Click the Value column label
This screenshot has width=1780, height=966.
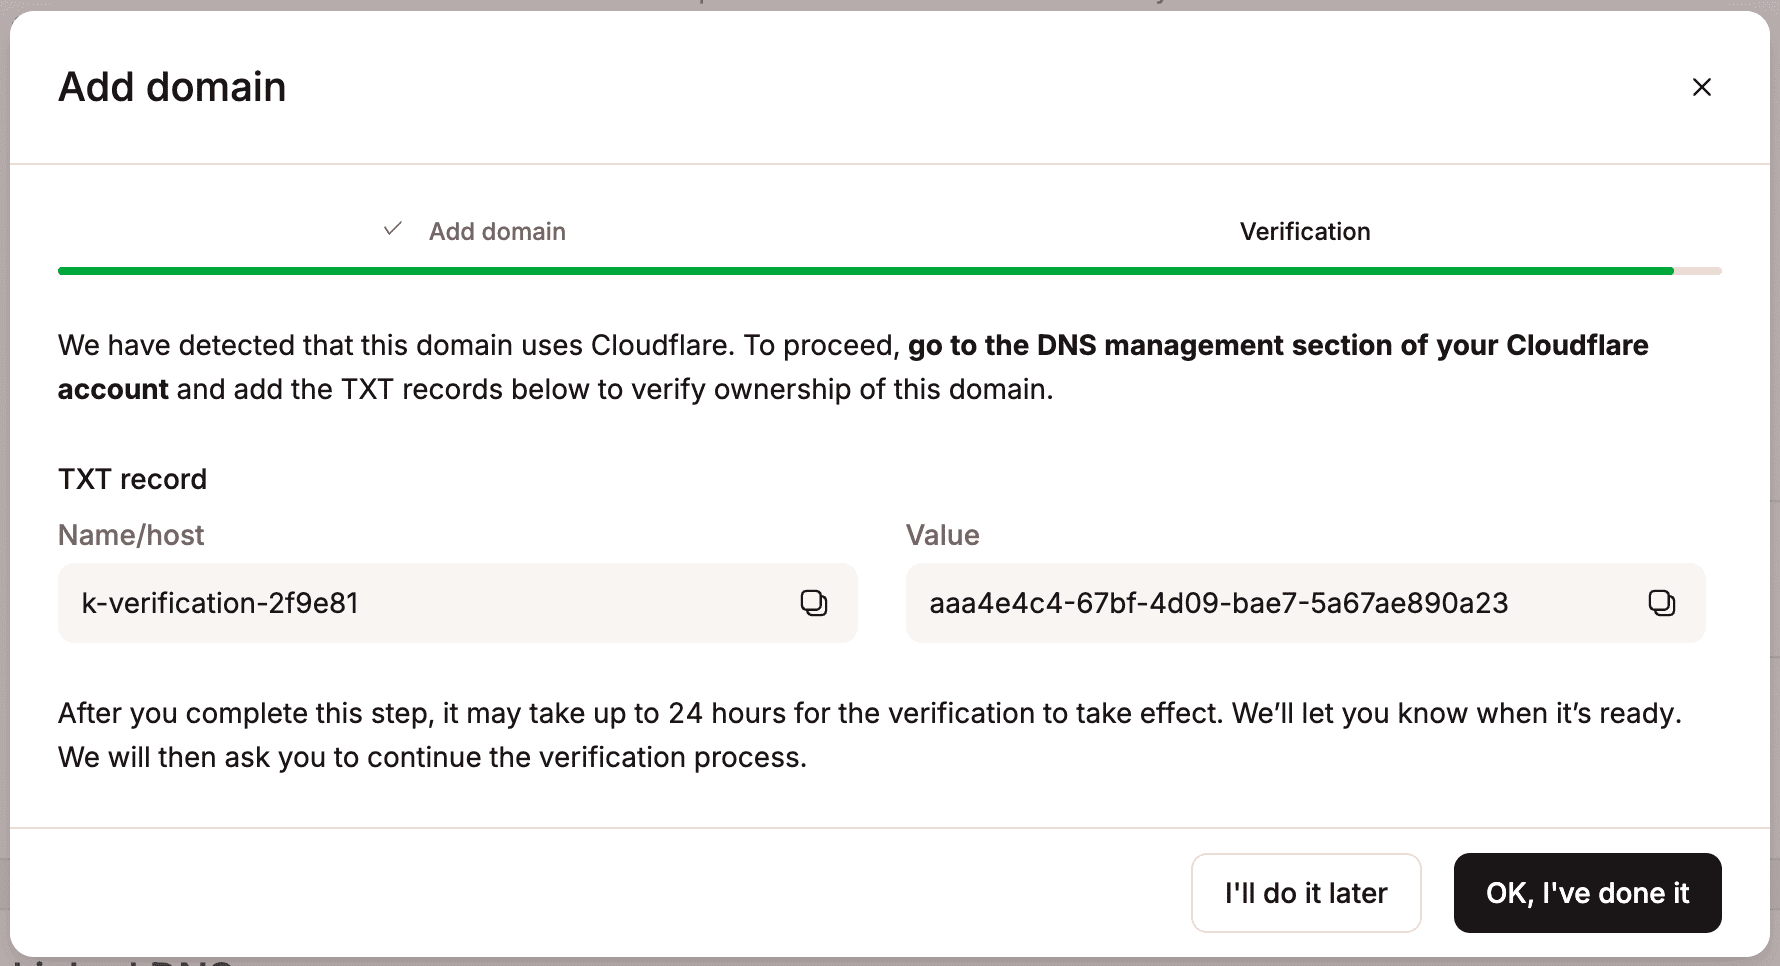941,535
